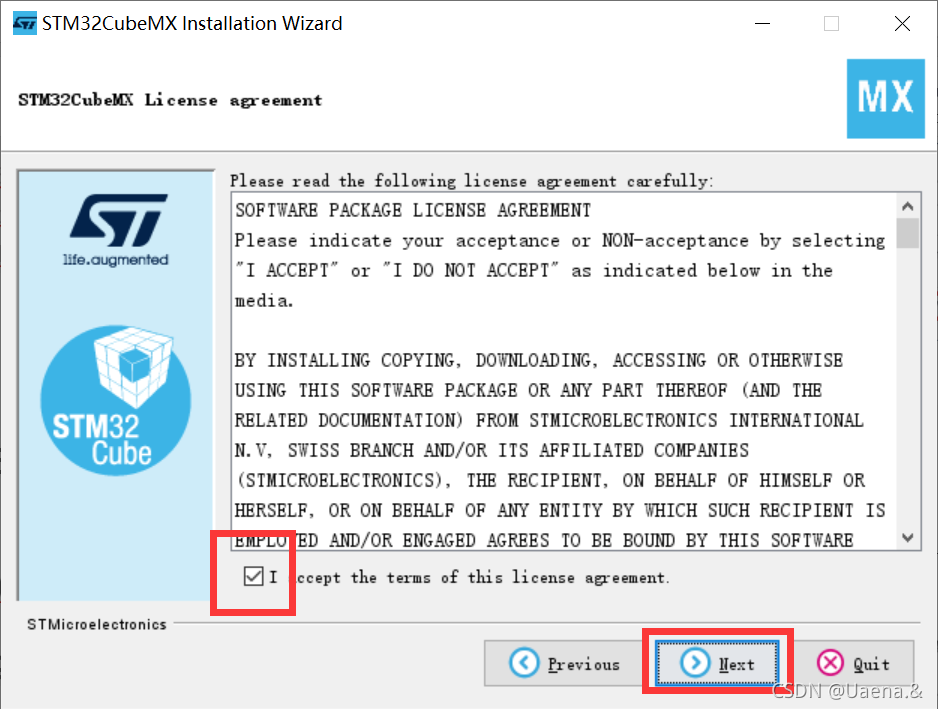The height and width of the screenshot is (709, 938).
Task: Click the license text scrollbar down arrow
Action: (907, 537)
